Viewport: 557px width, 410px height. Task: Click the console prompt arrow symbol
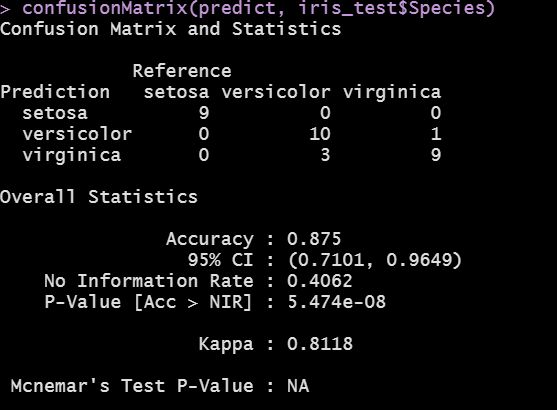coord(5,9)
